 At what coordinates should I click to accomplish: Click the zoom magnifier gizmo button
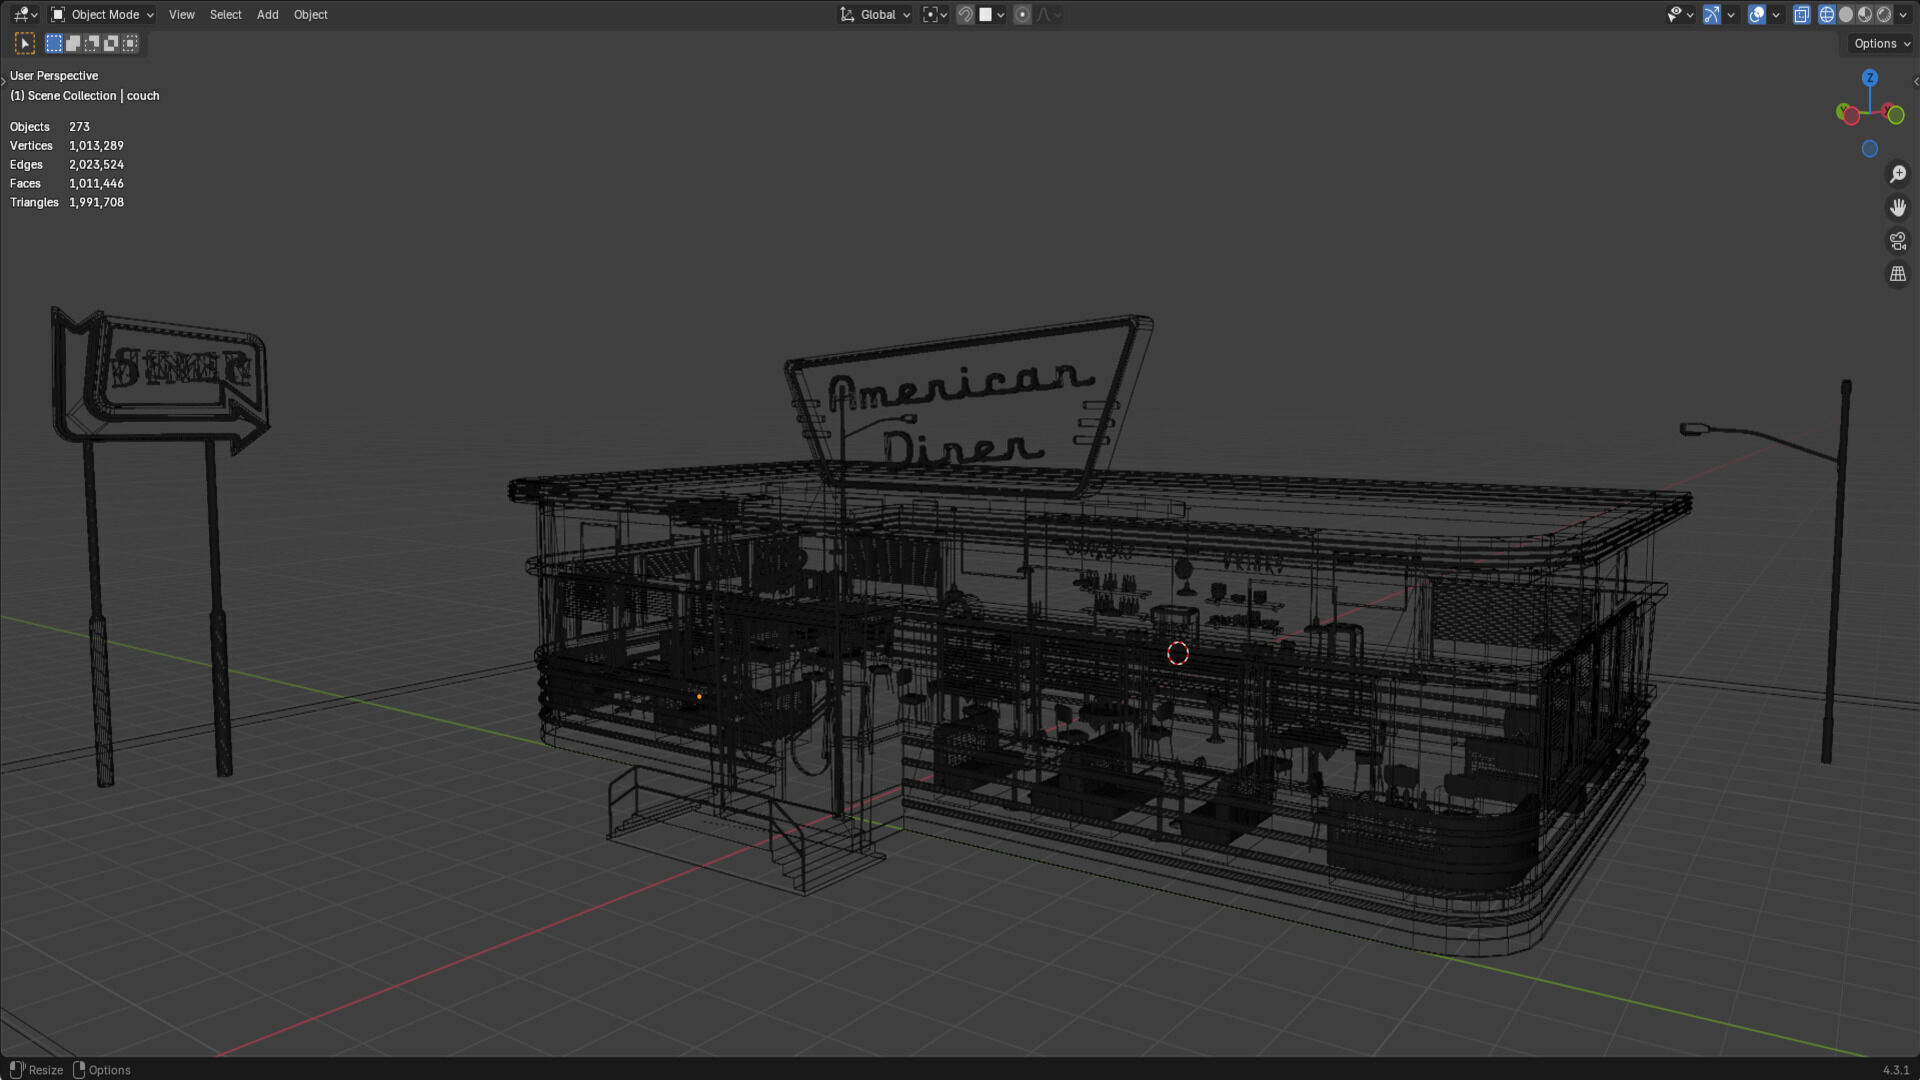[1897, 174]
